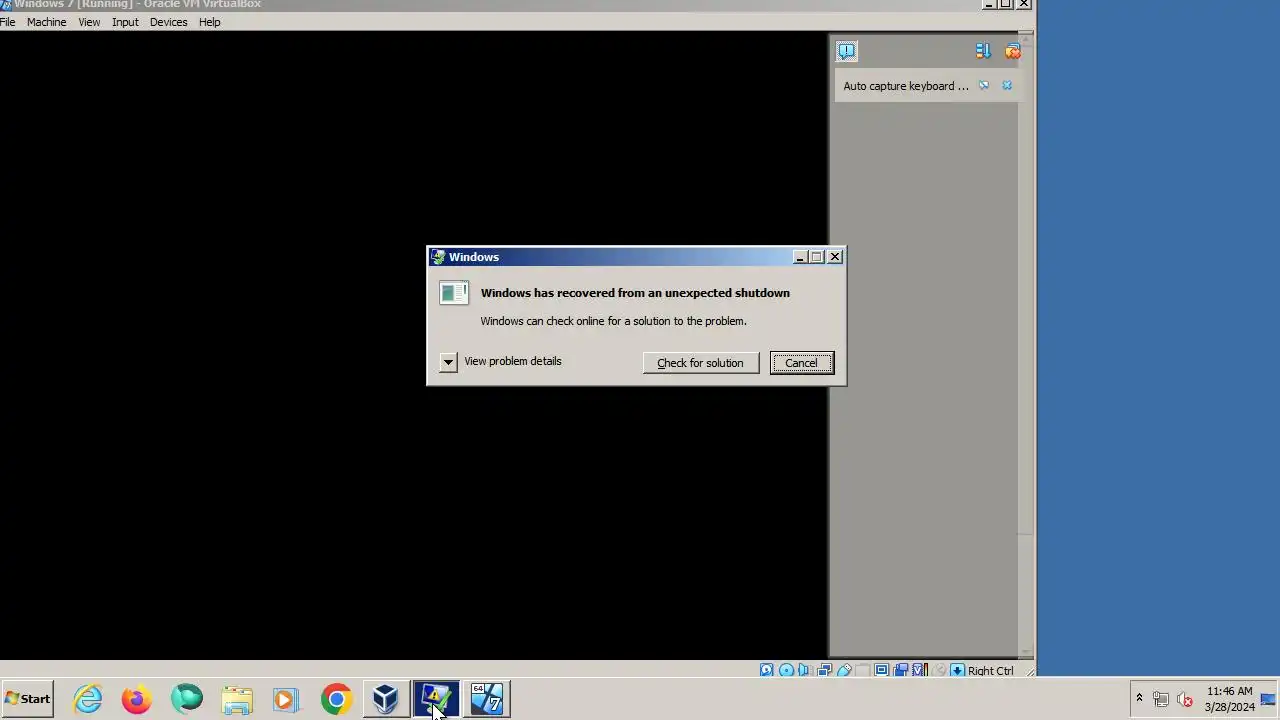Open the Help menu
Screen dimensions: 1280x720
coord(209,22)
